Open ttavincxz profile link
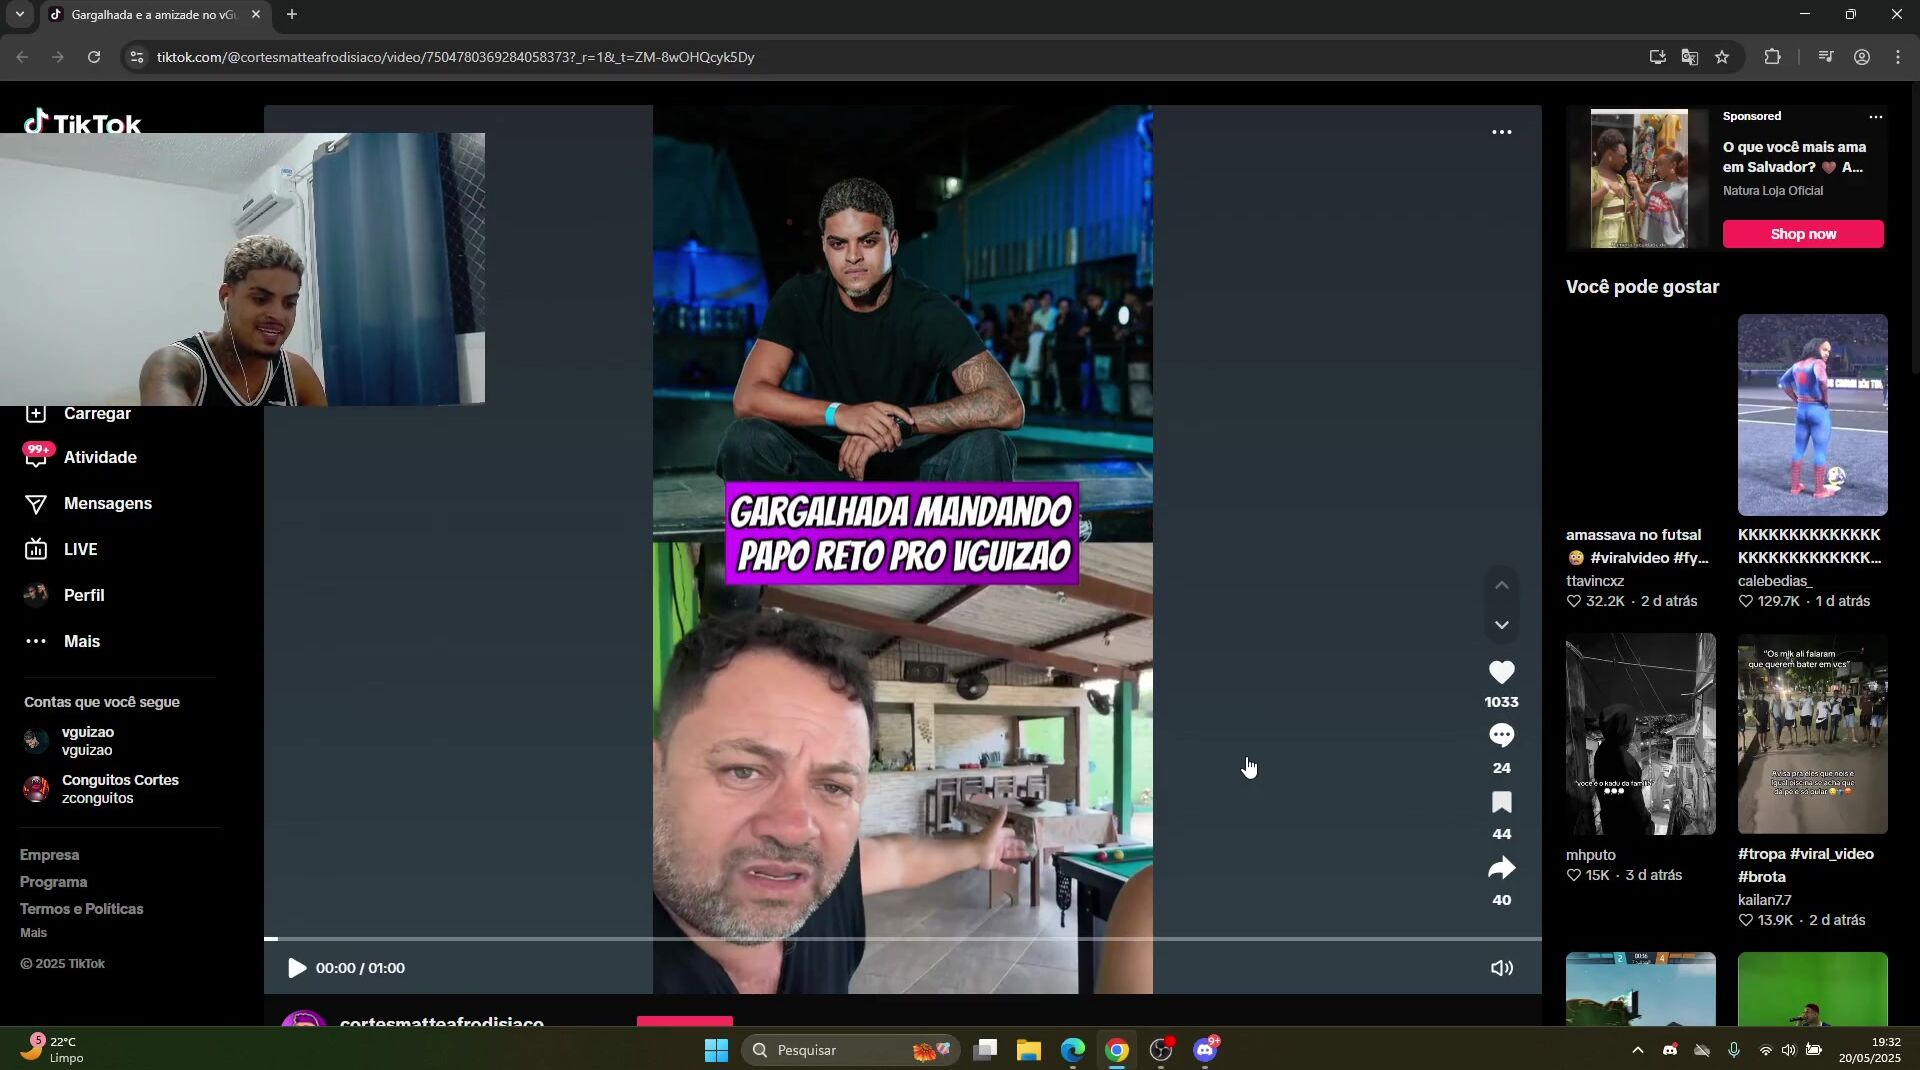The height and width of the screenshot is (1070, 1920). [x=1595, y=581]
